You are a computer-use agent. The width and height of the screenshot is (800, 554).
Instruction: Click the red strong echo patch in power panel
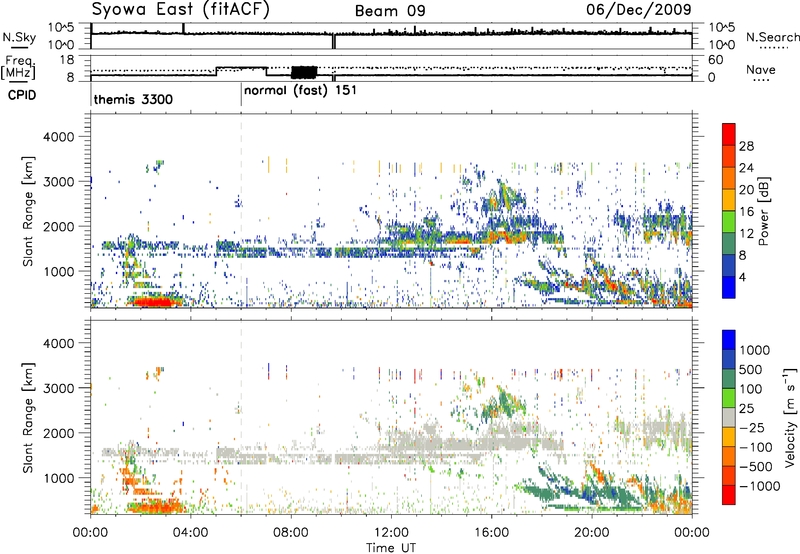click(x=152, y=302)
